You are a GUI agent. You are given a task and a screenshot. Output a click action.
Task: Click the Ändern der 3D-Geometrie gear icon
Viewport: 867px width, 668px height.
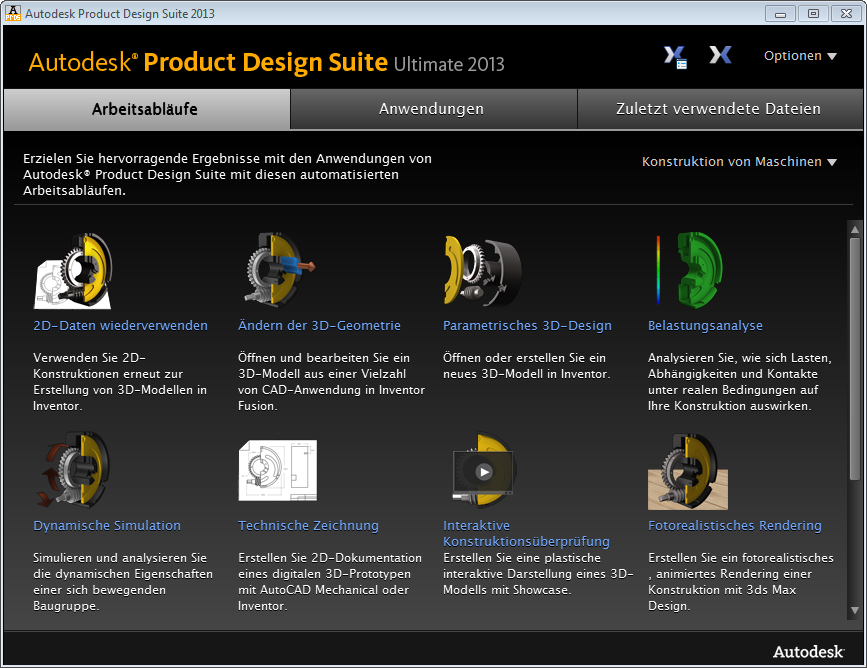pyautogui.click(x=280, y=269)
